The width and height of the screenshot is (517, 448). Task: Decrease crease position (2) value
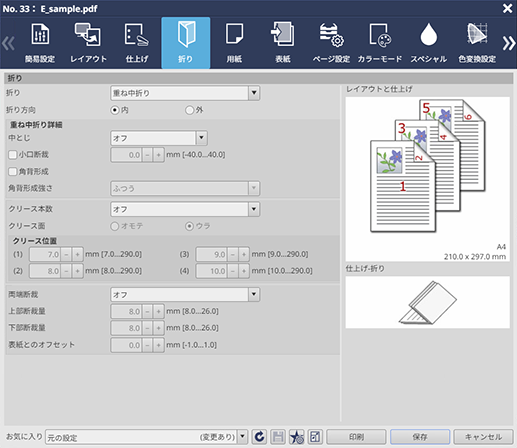click(66, 271)
